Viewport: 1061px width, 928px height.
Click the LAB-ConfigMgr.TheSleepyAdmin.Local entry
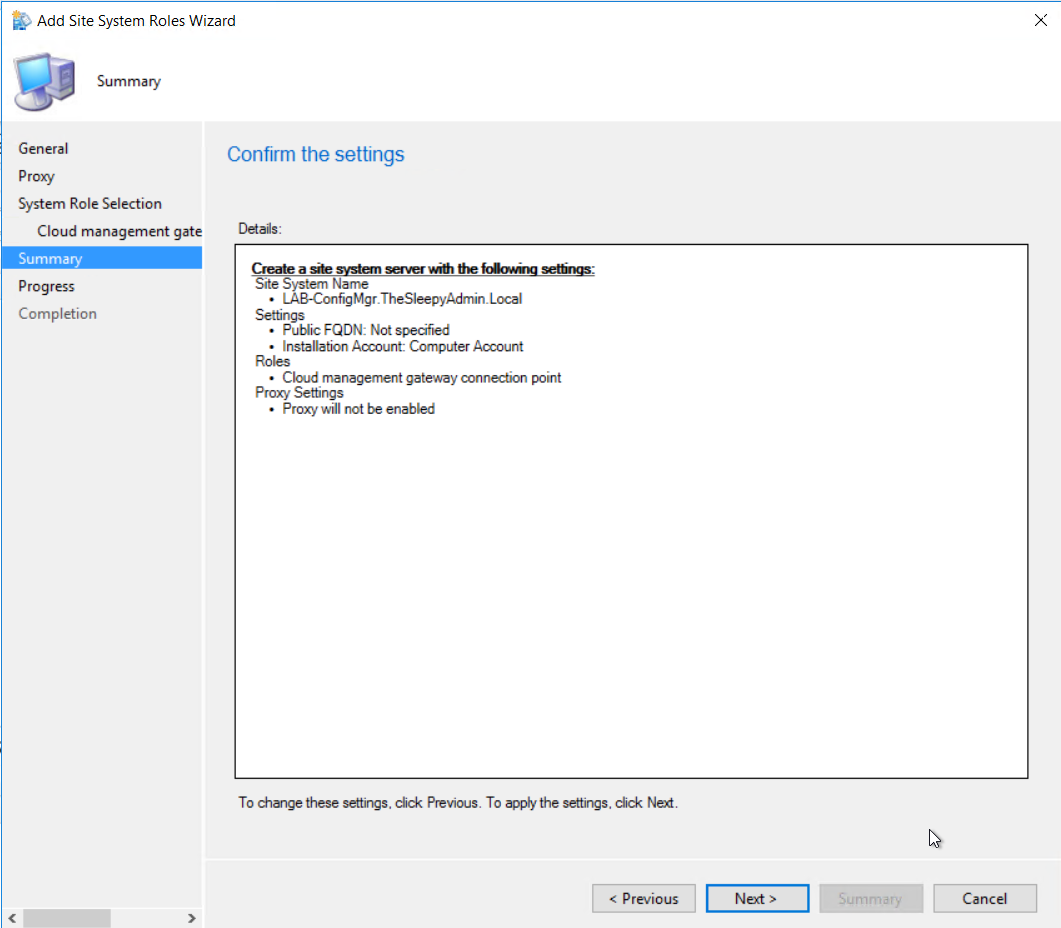(402, 298)
